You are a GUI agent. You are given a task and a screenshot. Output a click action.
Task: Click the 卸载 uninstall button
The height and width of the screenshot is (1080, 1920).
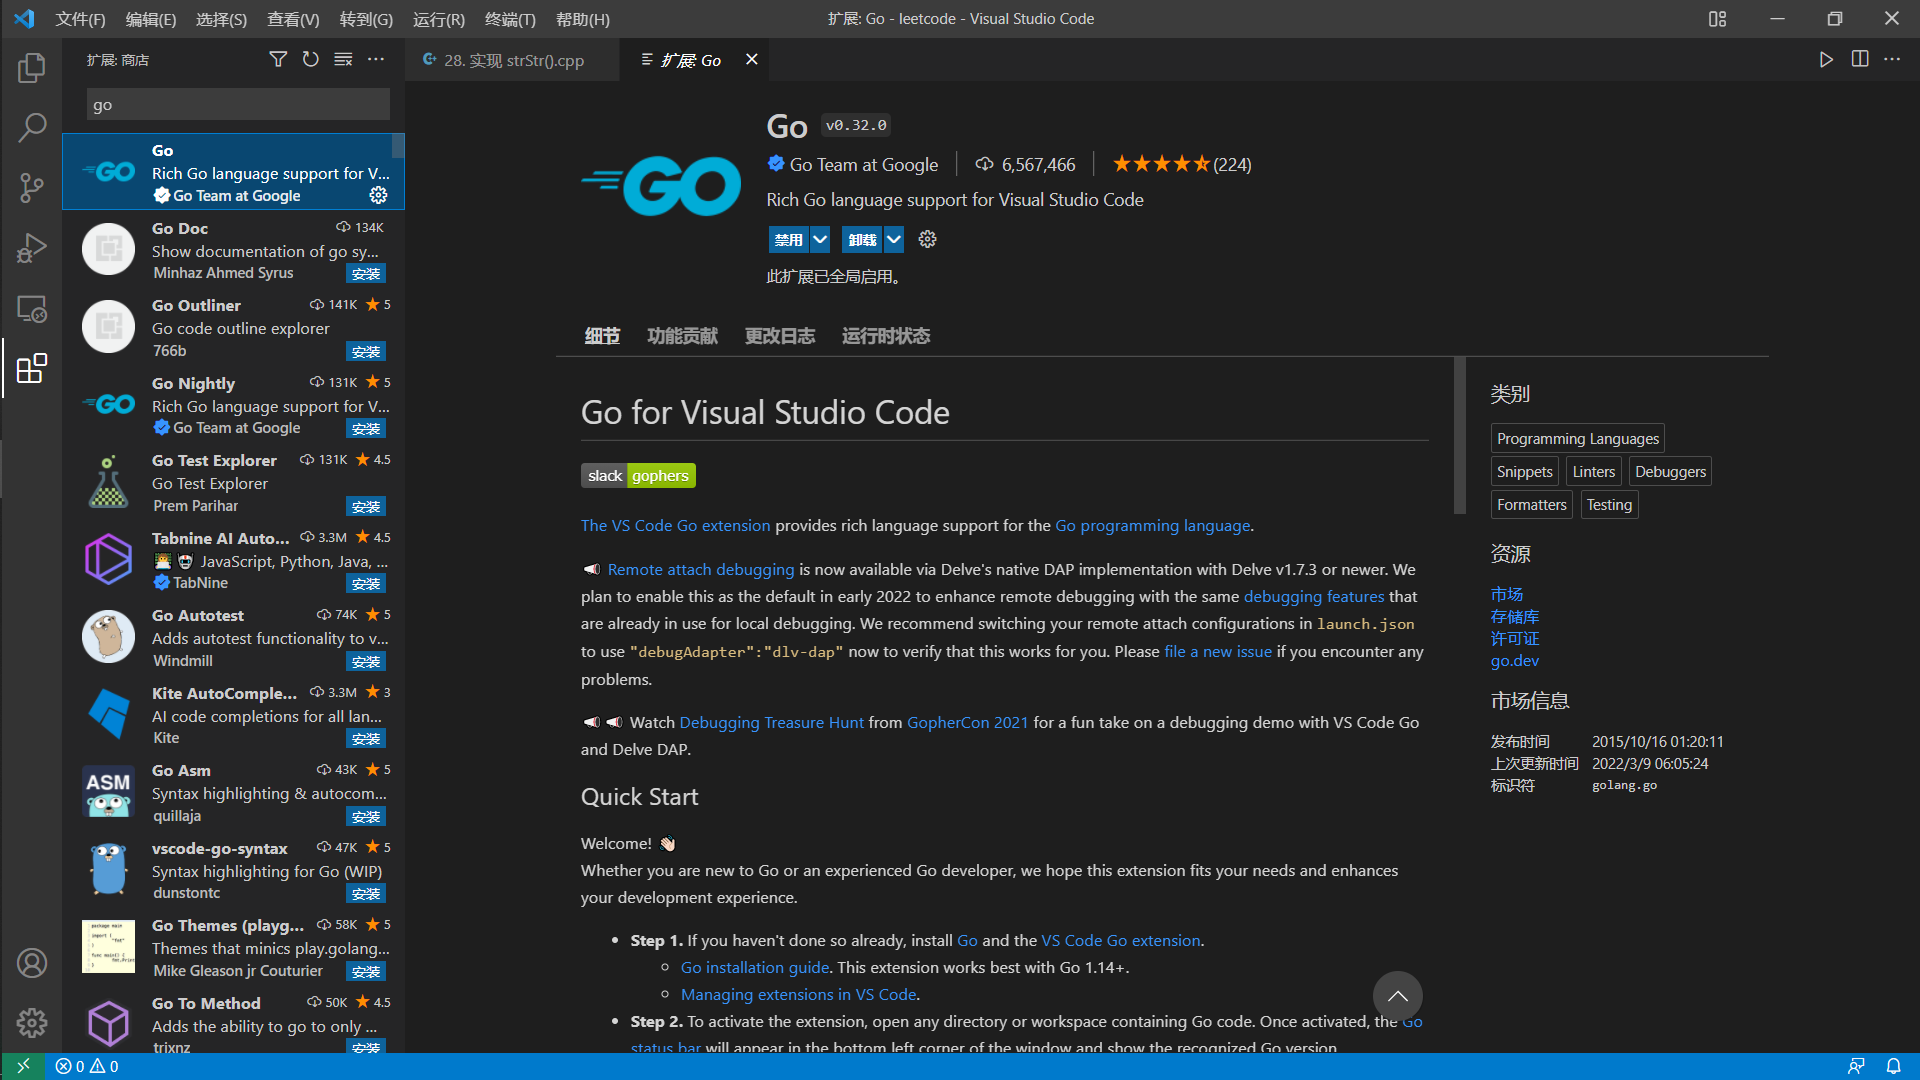862,240
